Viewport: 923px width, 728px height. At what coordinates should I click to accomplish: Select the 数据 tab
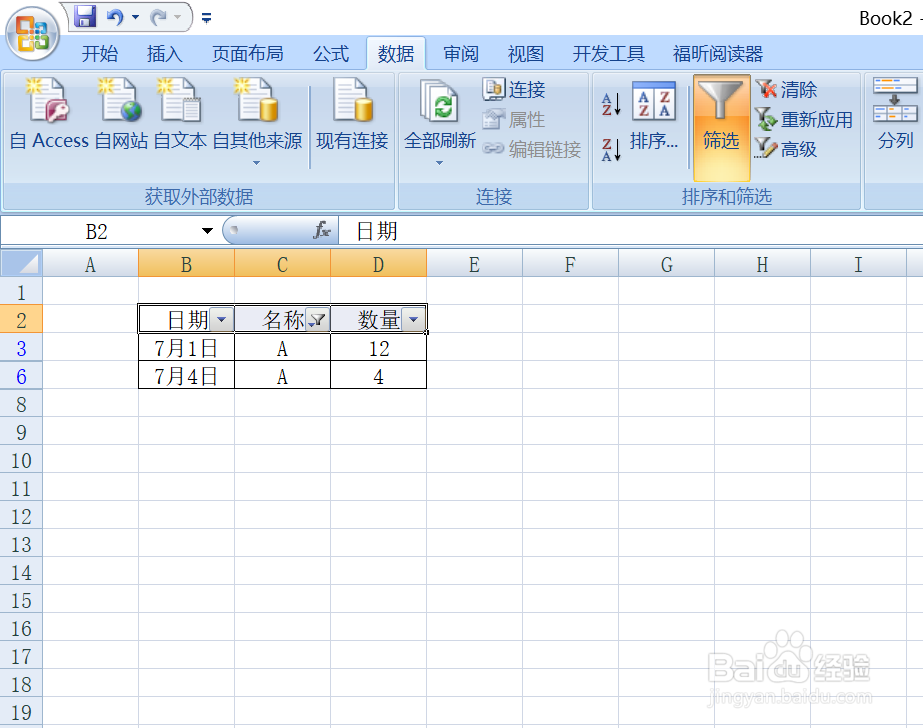coord(396,54)
